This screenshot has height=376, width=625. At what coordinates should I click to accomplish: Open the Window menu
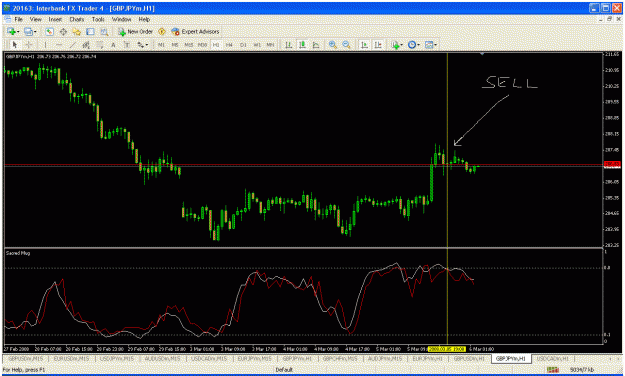(121, 19)
